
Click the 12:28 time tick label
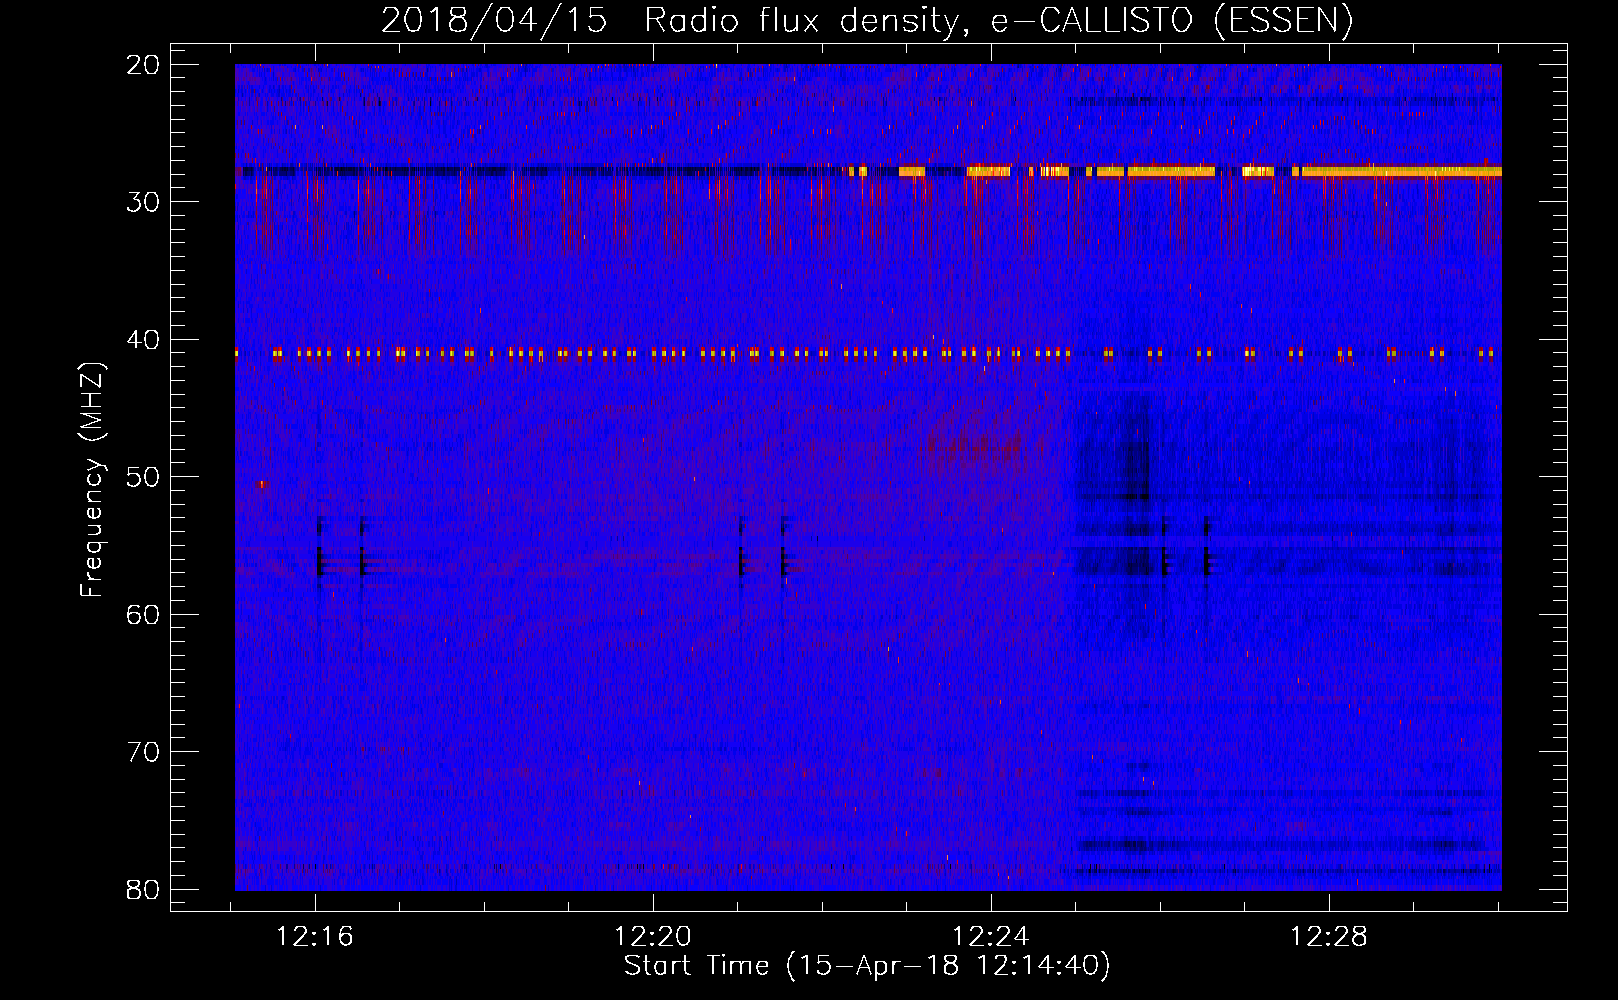[x=1329, y=937]
